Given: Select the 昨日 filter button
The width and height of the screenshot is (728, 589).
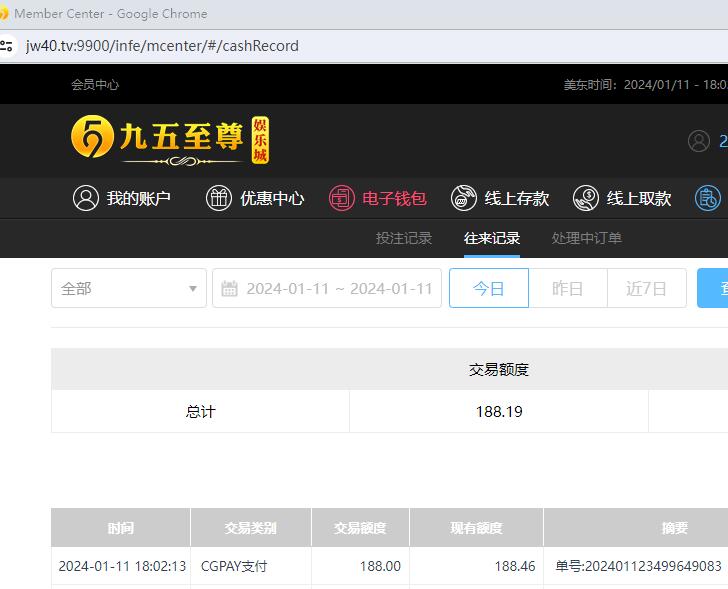Looking at the screenshot, I should coord(568,288).
